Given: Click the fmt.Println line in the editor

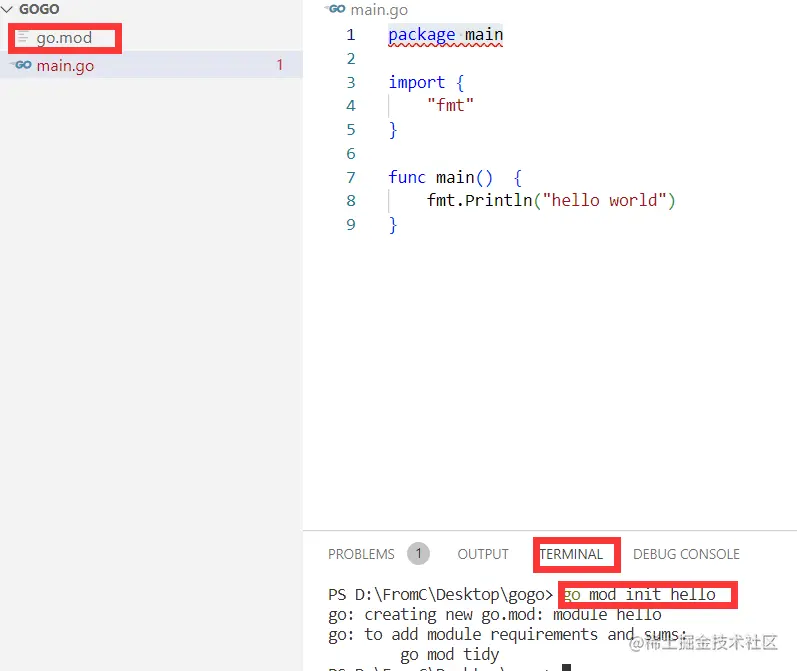Looking at the screenshot, I should click(x=551, y=200).
